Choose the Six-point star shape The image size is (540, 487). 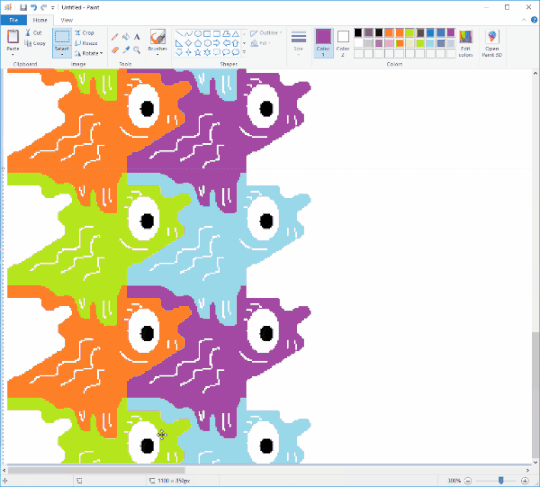207,52
